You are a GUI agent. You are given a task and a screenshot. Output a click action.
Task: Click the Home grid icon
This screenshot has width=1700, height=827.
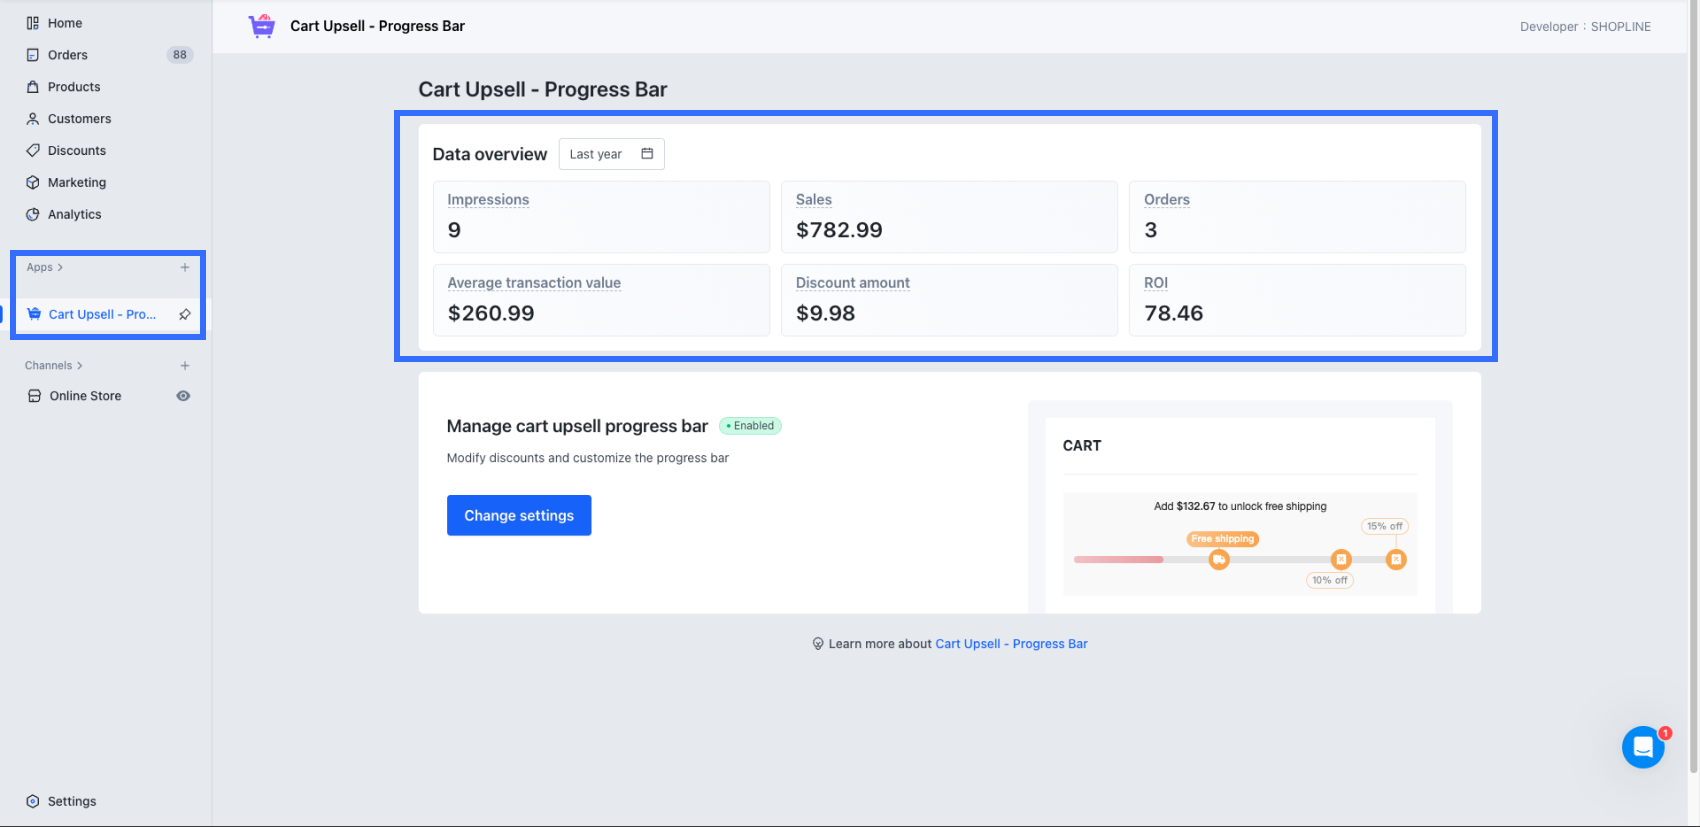point(33,23)
